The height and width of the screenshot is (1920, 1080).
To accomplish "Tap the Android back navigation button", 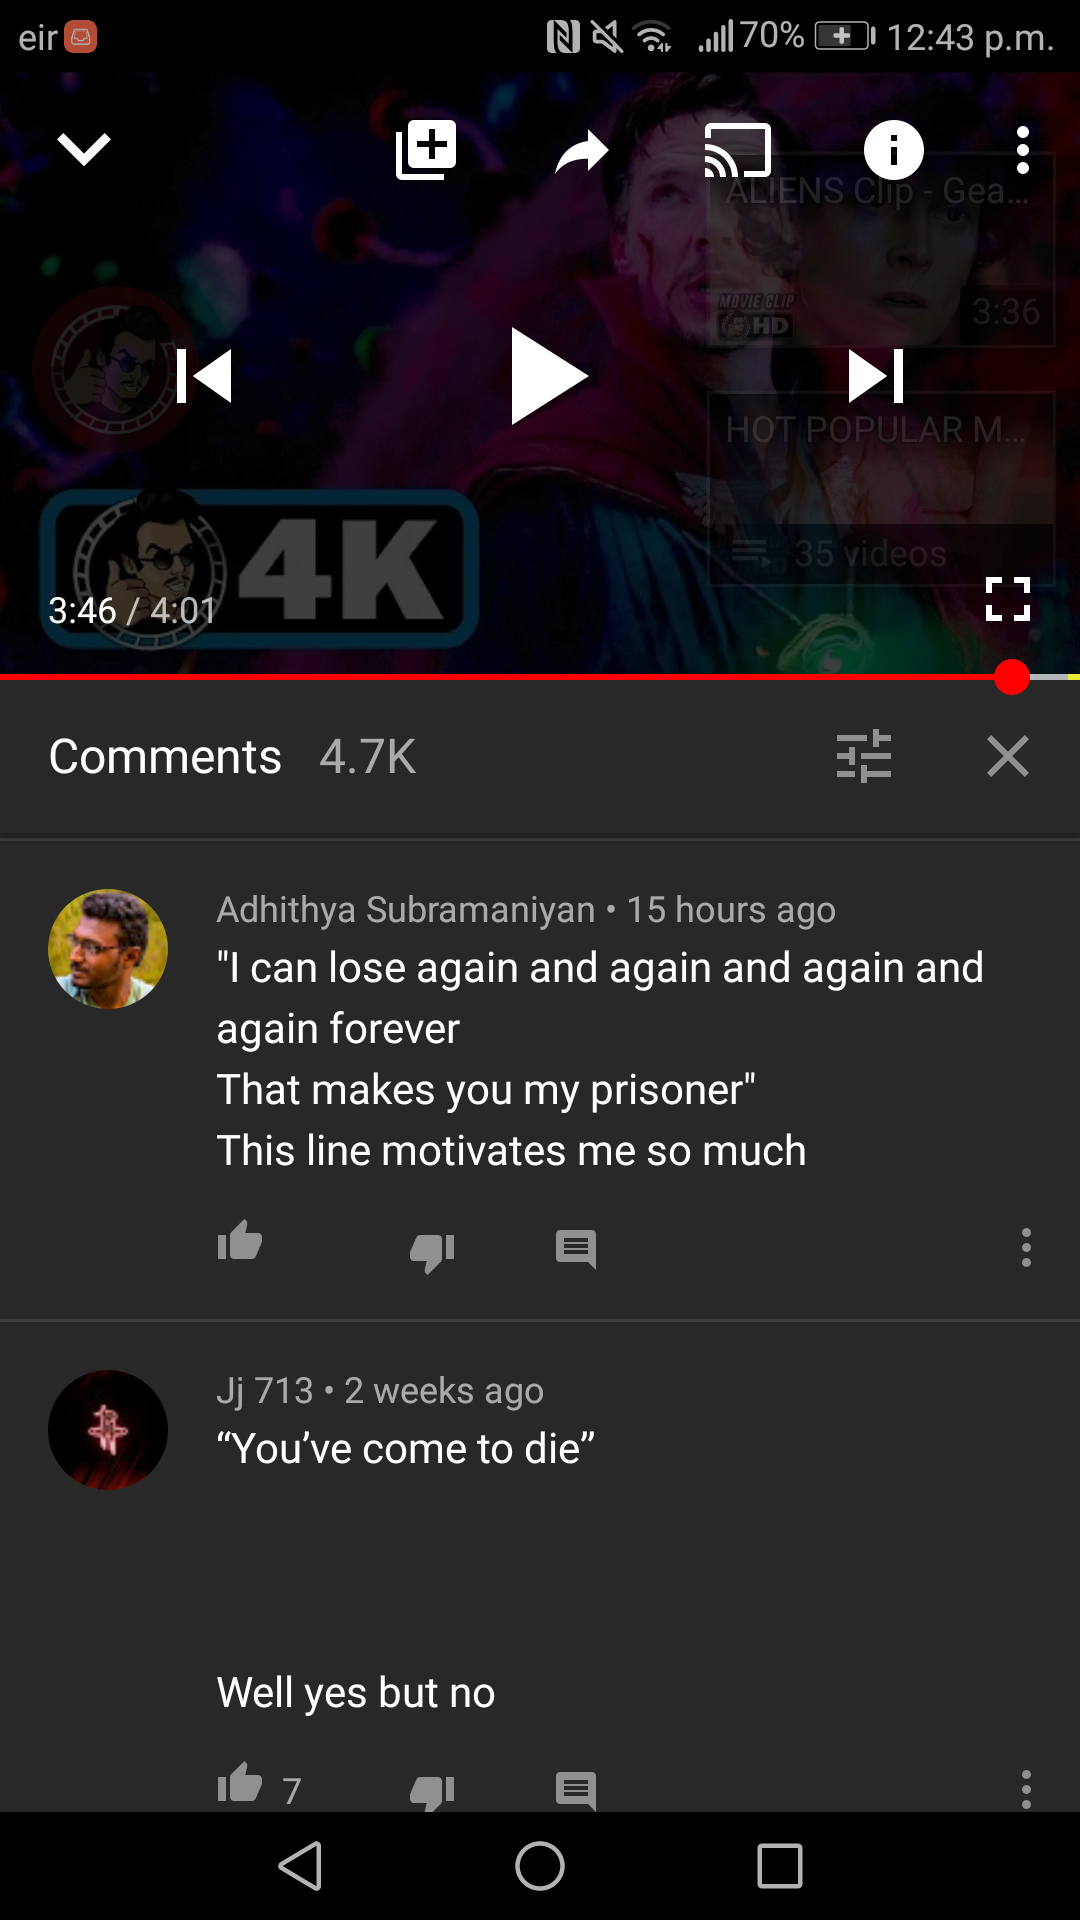I will pos(300,1866).
